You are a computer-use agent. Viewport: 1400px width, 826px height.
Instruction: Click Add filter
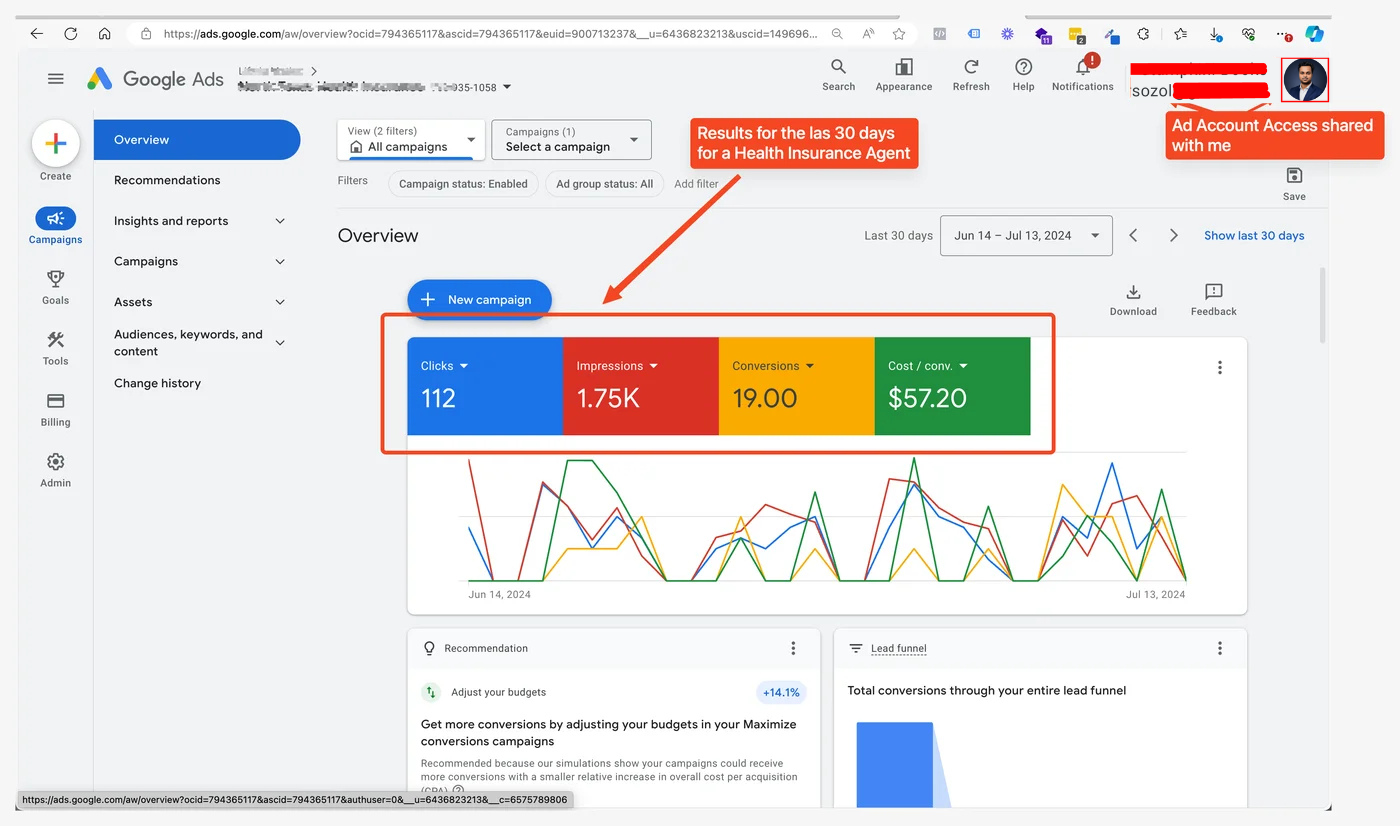tap(696, 184)
